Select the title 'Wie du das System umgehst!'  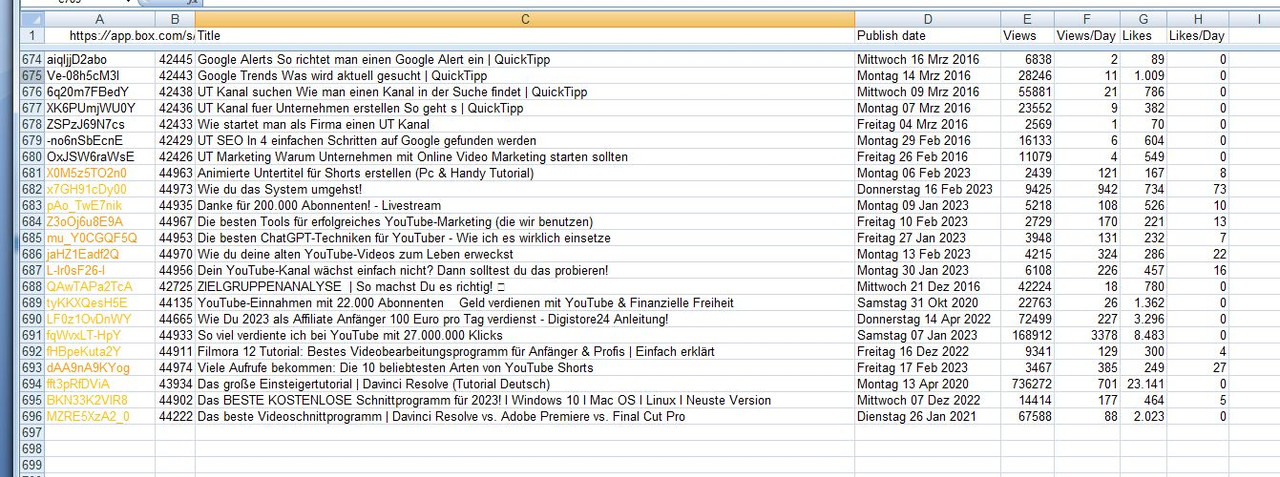tap(280, 189)
